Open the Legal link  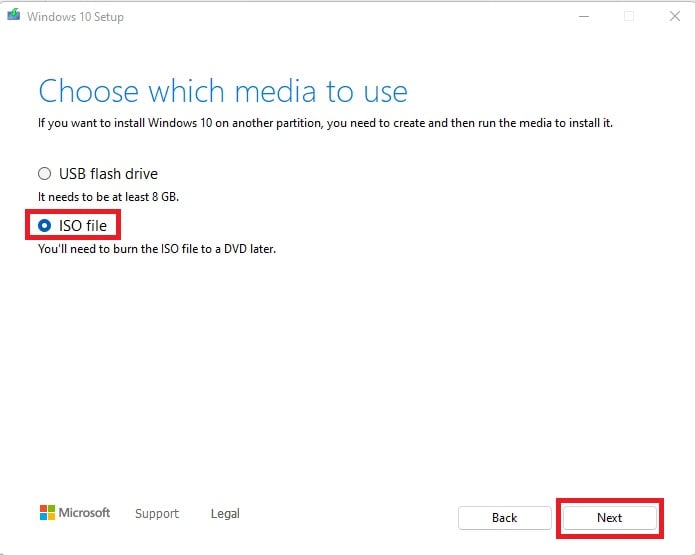pyautogui.click(x=225, y=514)
